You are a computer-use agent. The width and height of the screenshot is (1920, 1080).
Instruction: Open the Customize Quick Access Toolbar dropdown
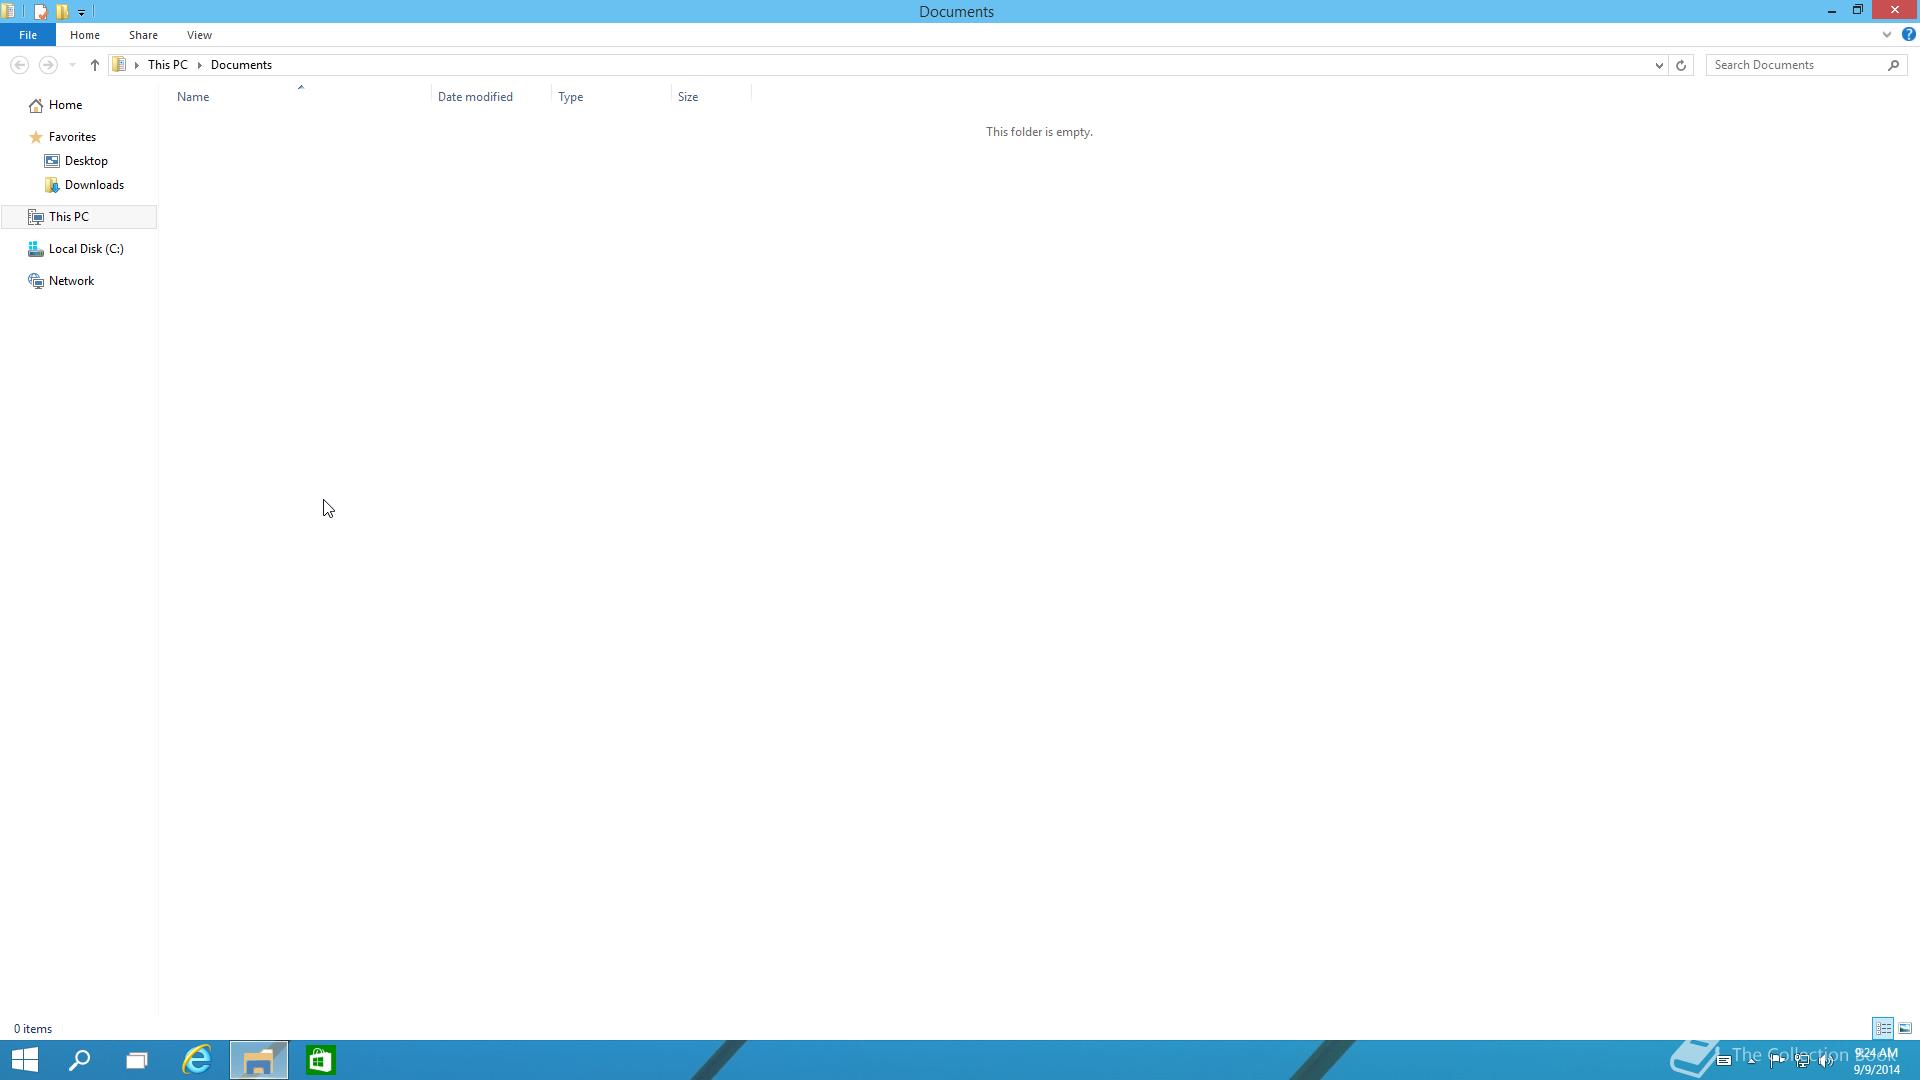click(81, 12)
